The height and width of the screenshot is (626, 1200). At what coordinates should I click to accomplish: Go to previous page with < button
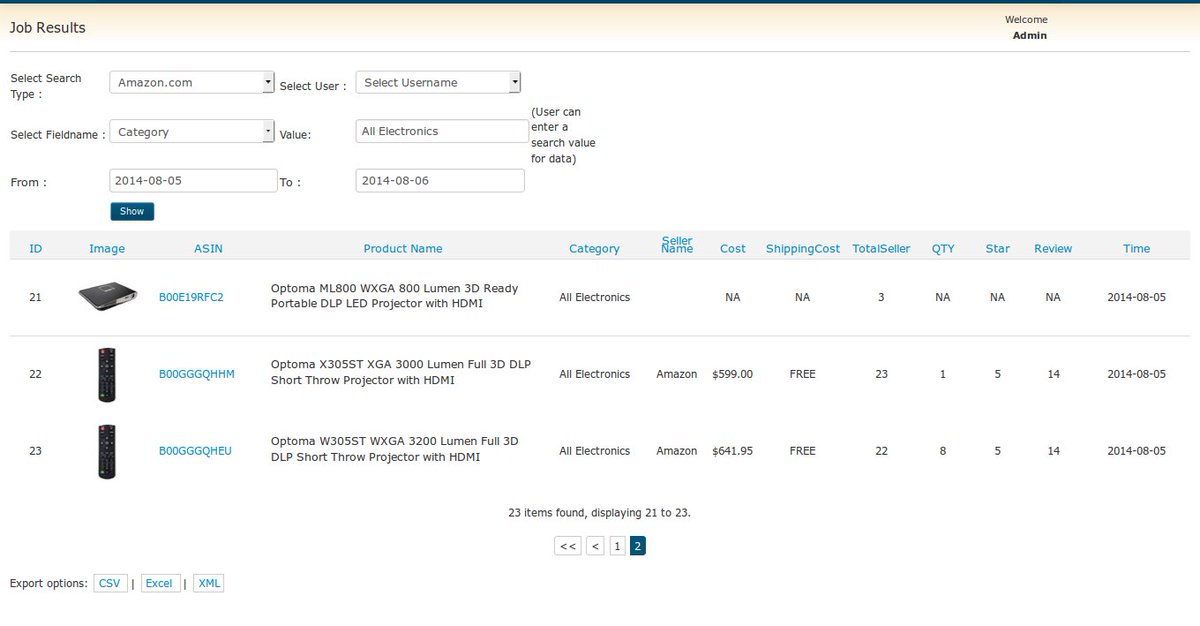point(595,546)
